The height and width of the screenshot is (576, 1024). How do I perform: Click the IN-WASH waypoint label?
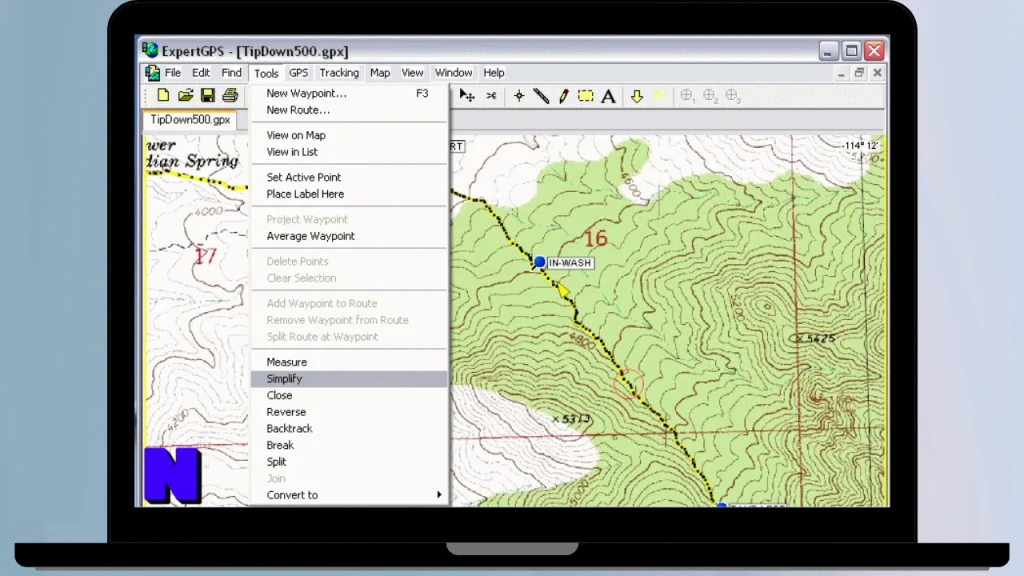[570, 263]
